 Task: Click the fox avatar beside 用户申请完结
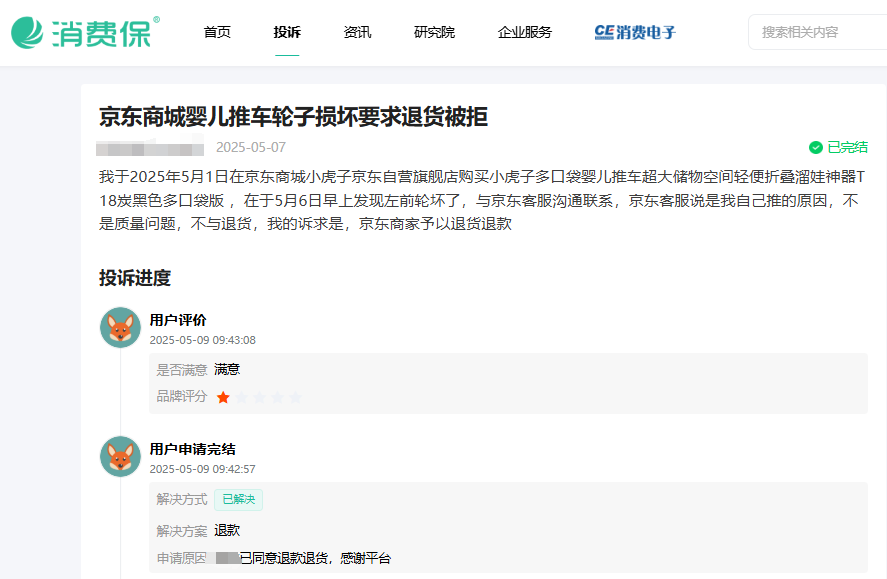click(120, 456)
